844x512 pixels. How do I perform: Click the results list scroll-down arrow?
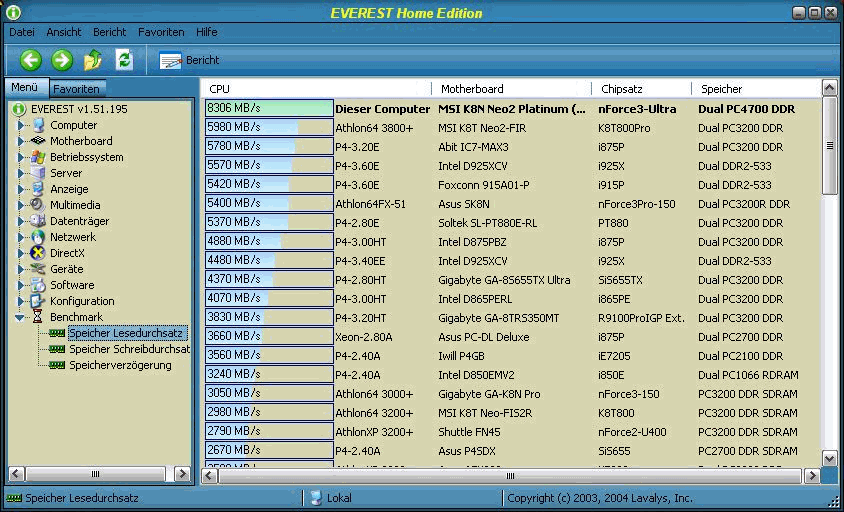pos(829,459)
